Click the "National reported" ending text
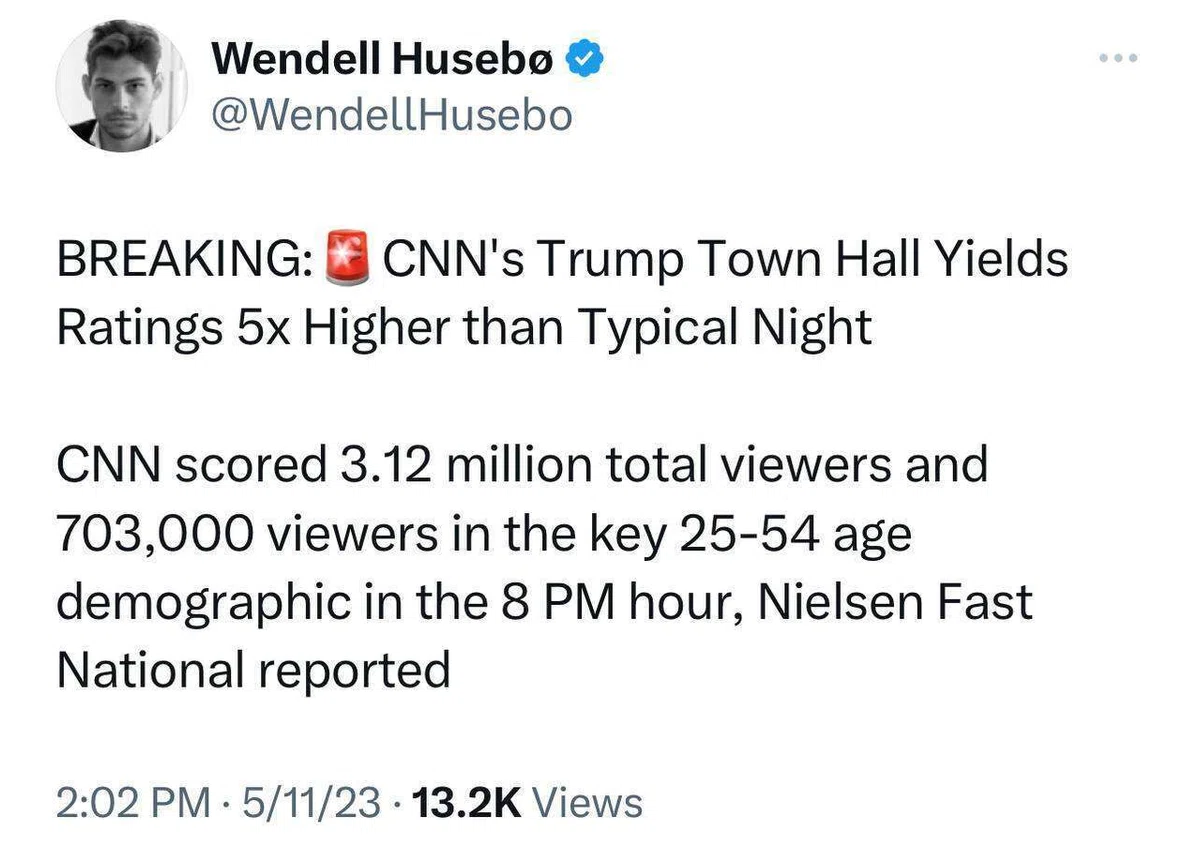 [253, 670]
